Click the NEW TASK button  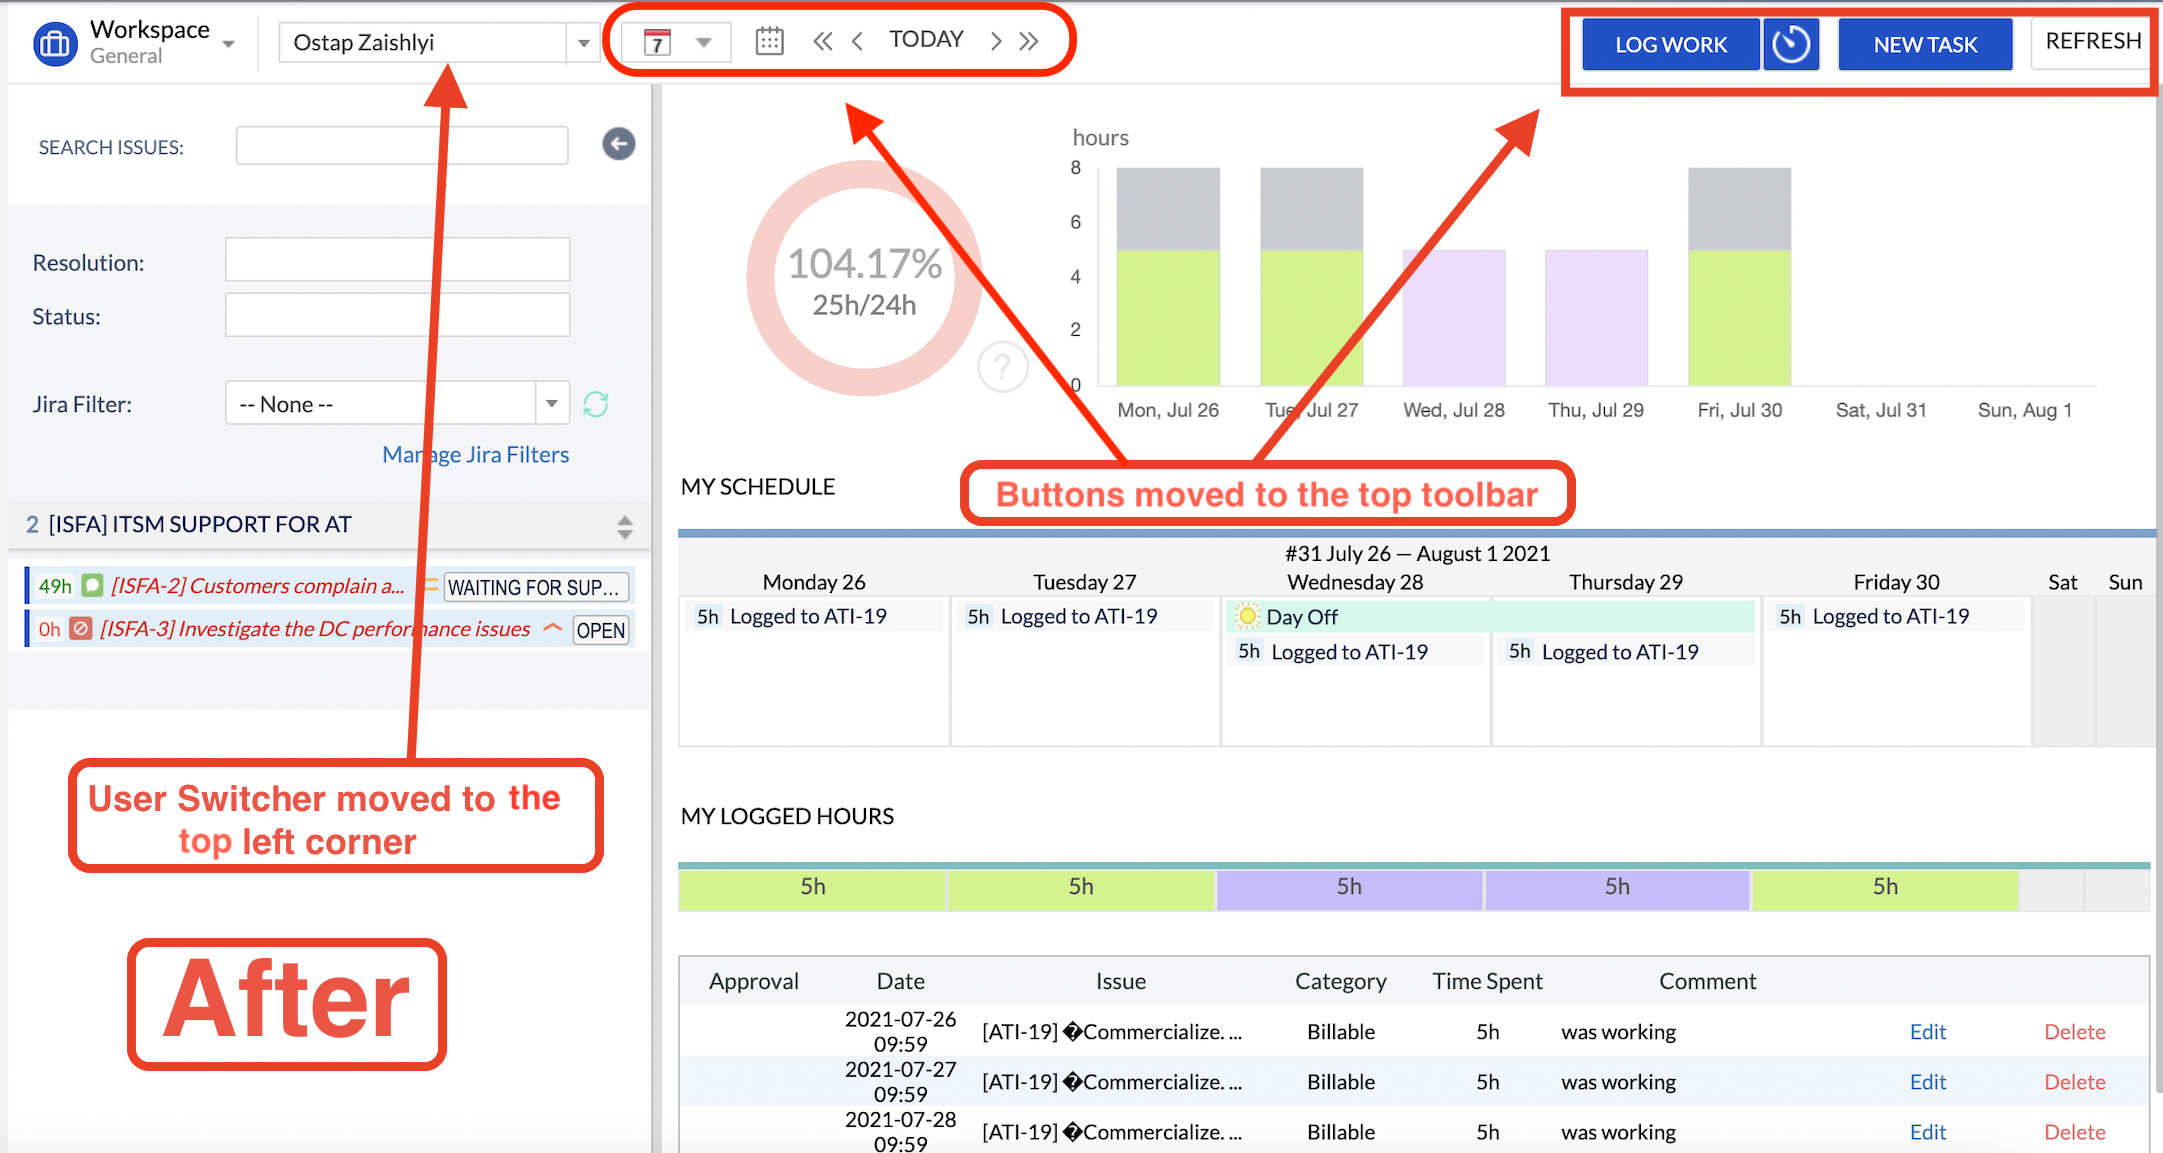tap(1924, 44)
